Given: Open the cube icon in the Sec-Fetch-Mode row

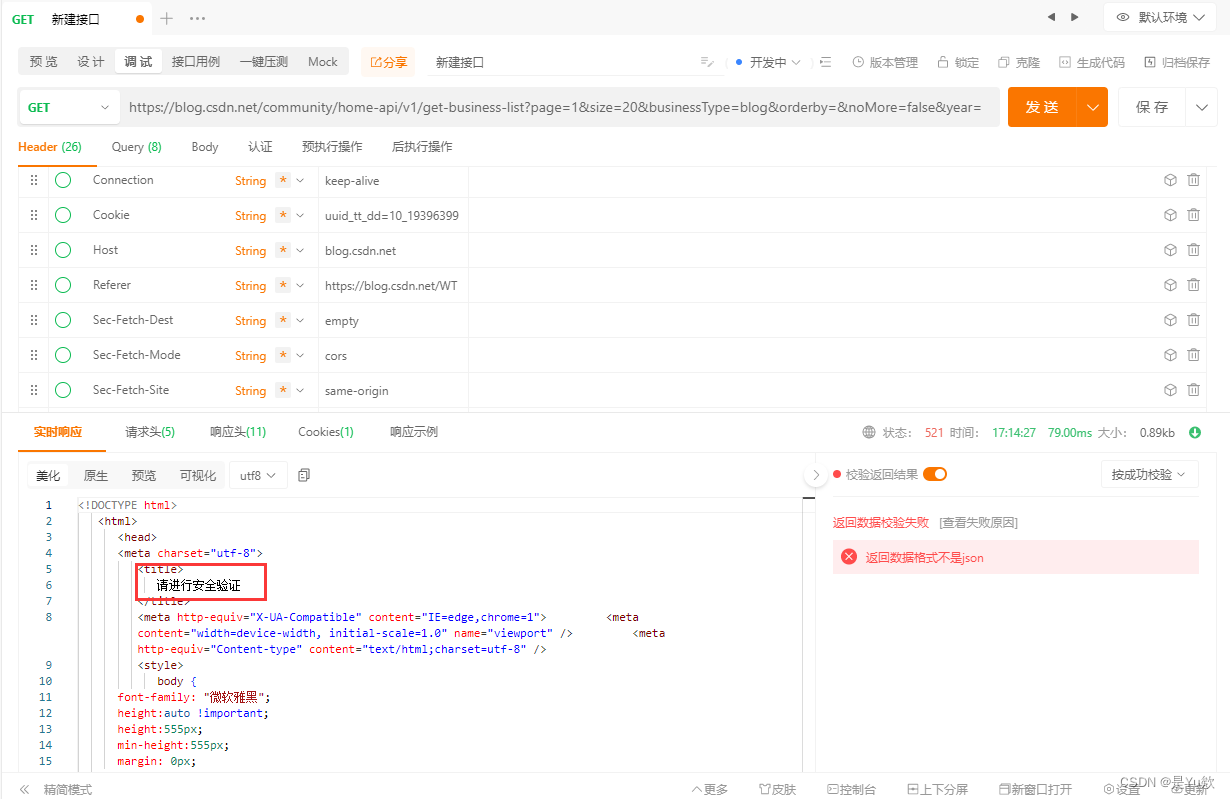Looking at the screenshot, I should 1170,355.
